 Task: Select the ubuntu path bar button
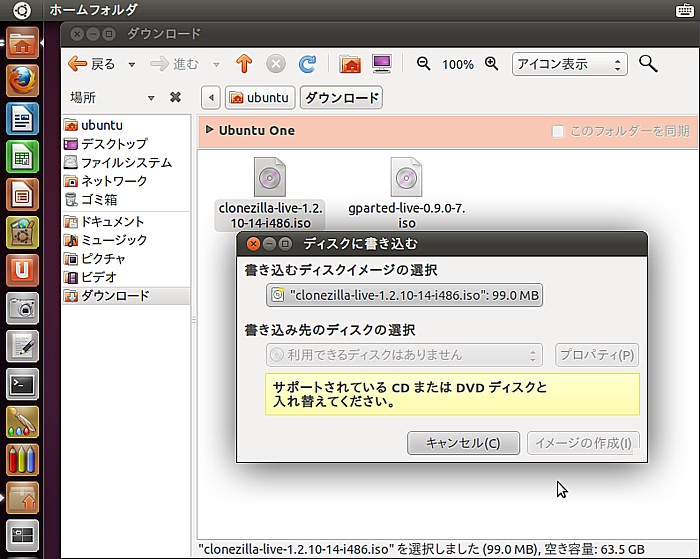point(260,97)
